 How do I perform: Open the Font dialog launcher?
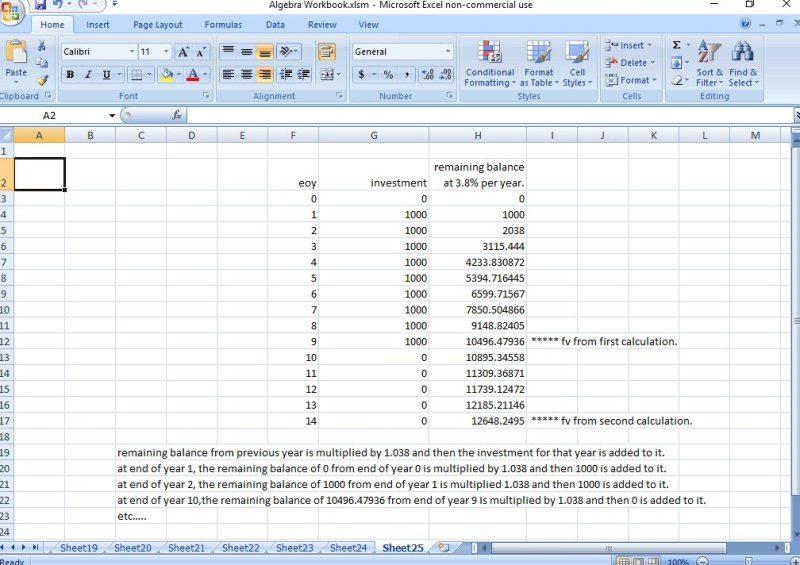tap(206, 95)
